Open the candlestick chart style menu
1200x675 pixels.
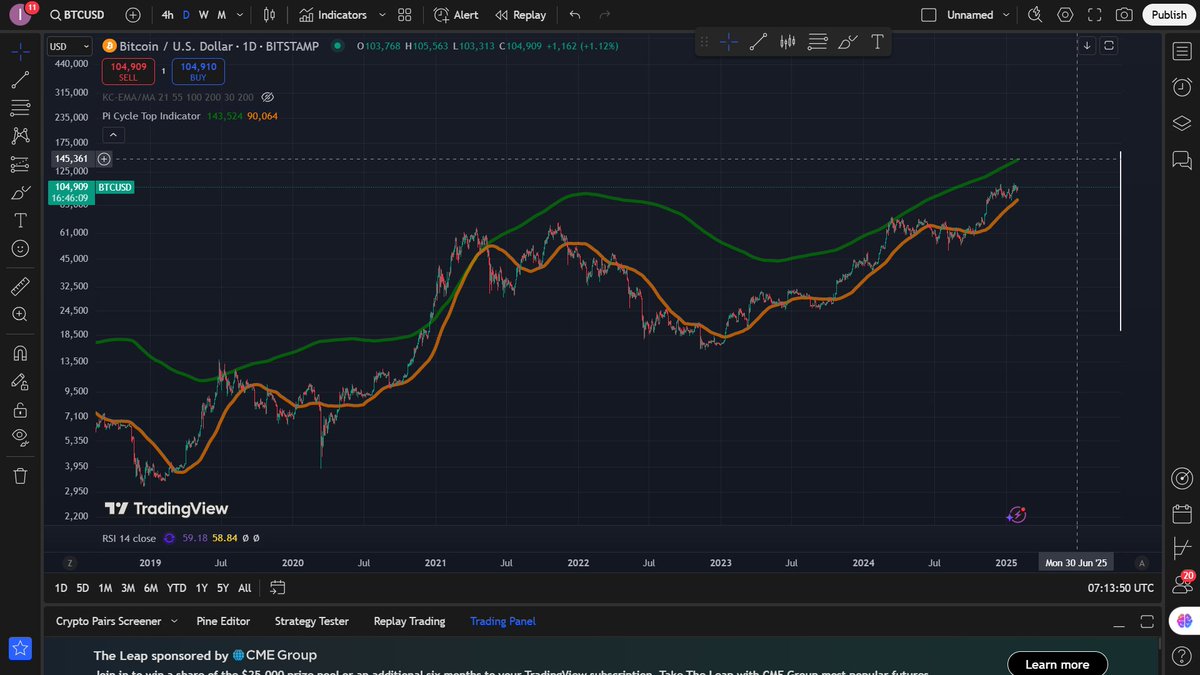point(269,15)
